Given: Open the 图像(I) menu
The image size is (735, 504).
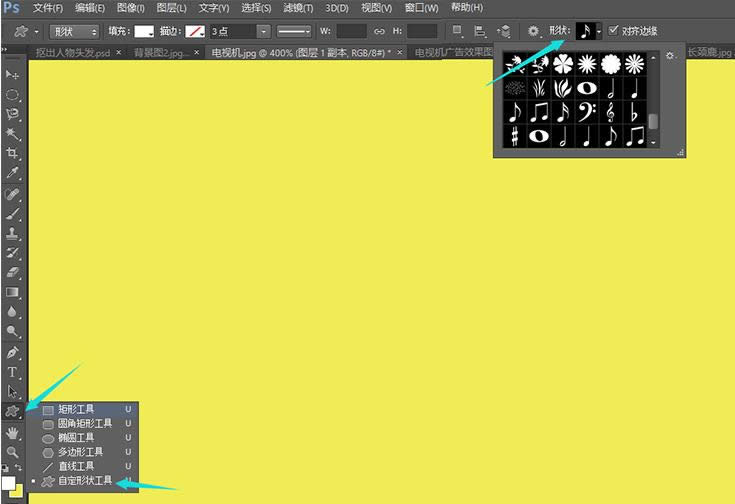Looking at the screenshot, I should pos(131,8).
